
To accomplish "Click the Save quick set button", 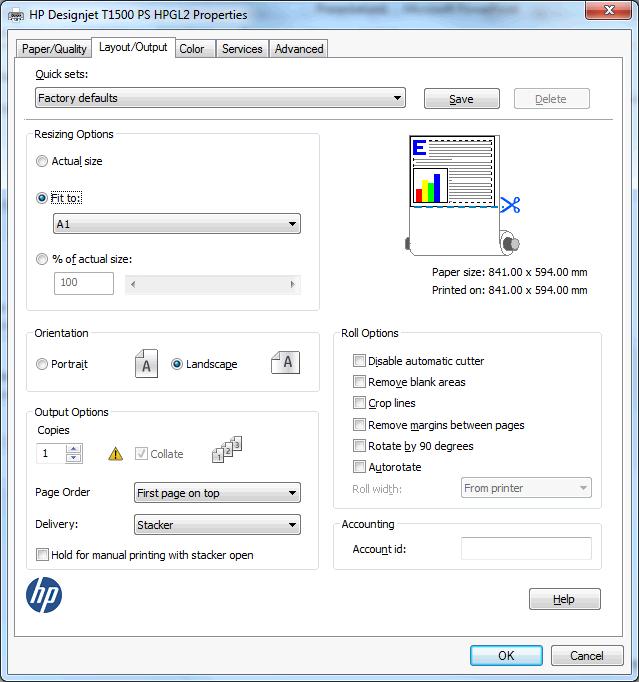I will pyautogui.click(x=462, y=99).
